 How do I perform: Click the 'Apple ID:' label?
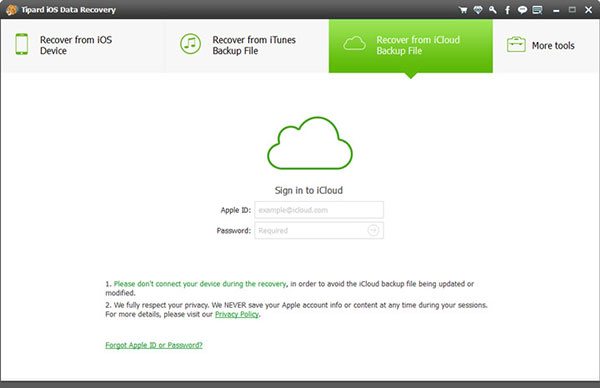236,210
